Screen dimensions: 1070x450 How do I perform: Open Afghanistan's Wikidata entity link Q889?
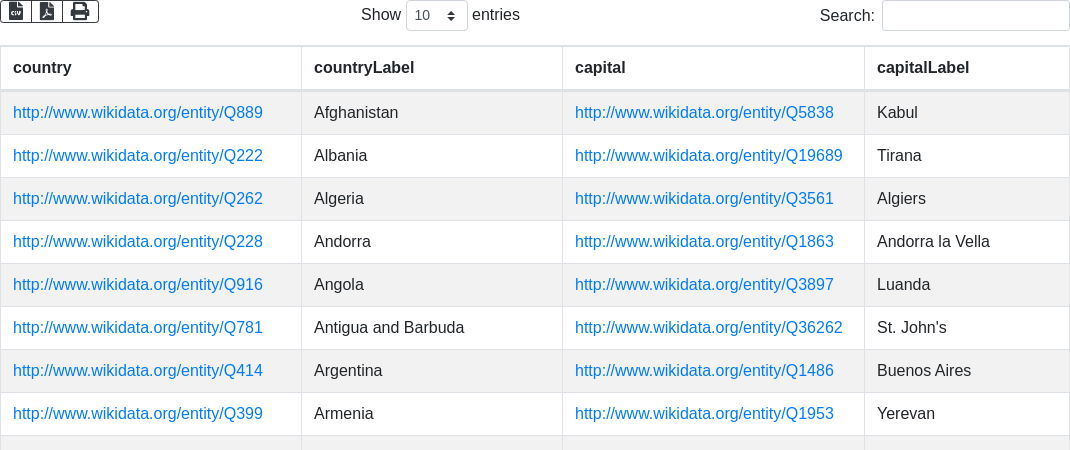point(138,113)
